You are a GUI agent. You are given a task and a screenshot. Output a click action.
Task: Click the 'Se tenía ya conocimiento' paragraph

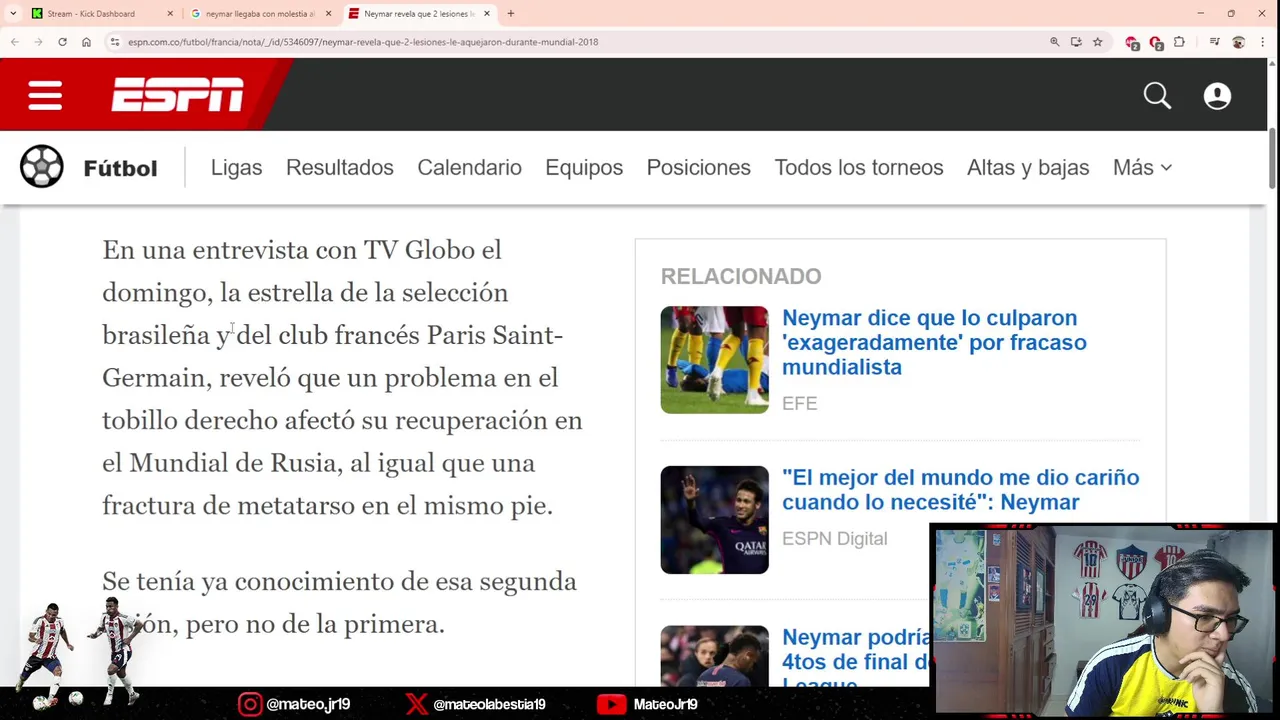(339, 602)
